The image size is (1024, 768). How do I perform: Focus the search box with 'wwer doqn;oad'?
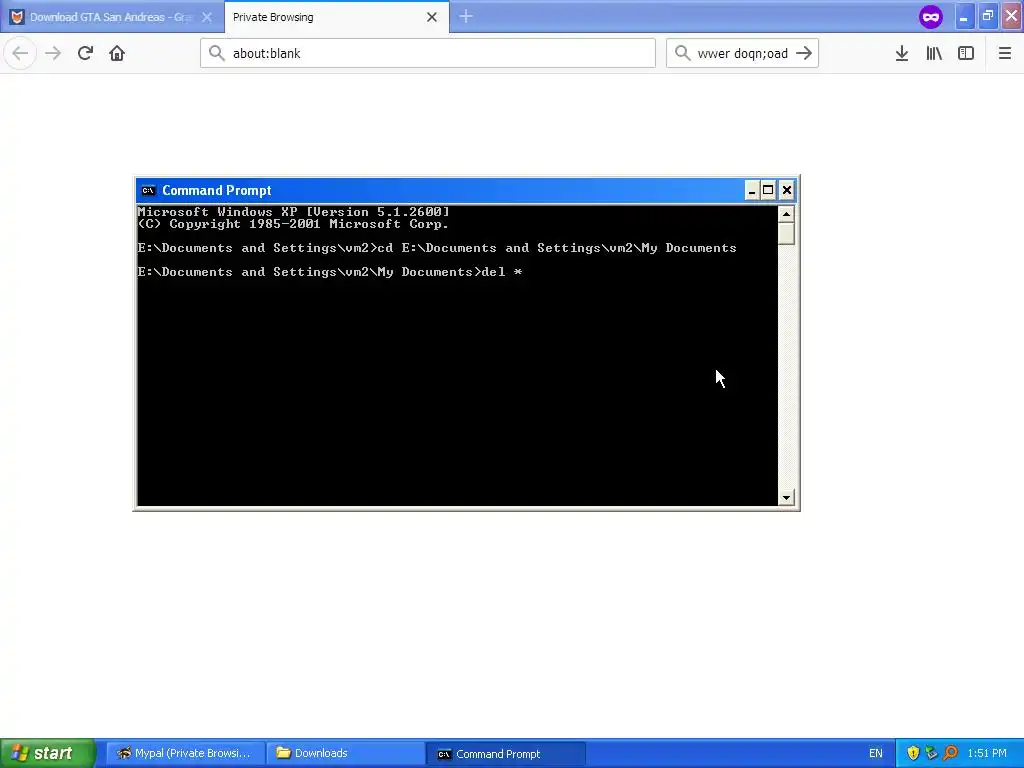pos(742,53)
